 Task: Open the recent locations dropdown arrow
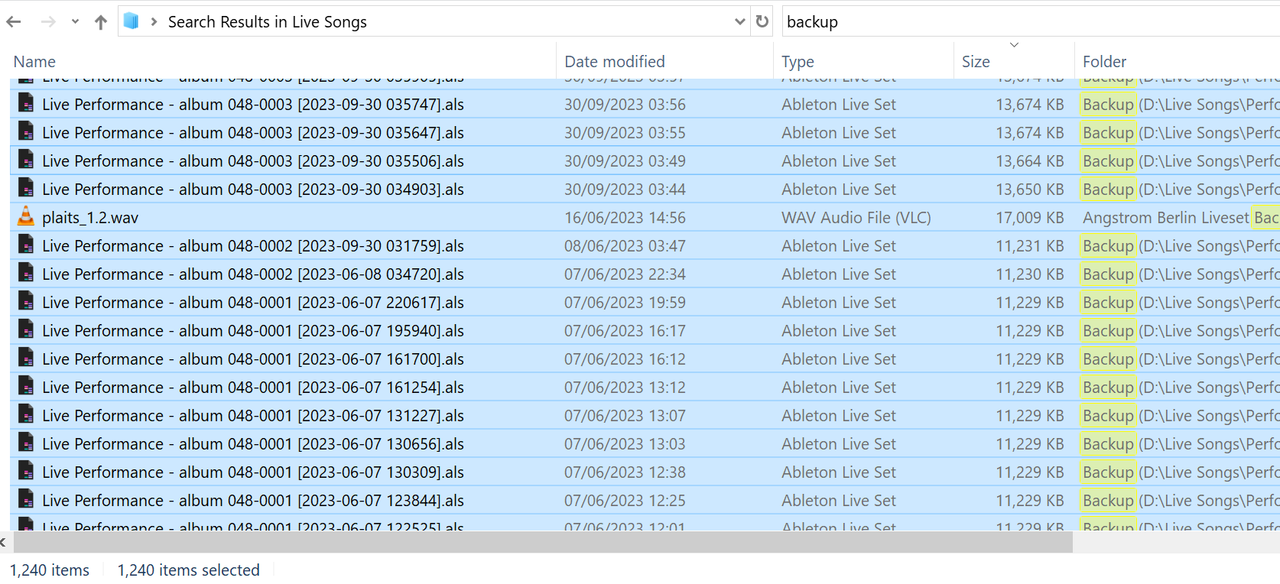(x=75, y=22)
